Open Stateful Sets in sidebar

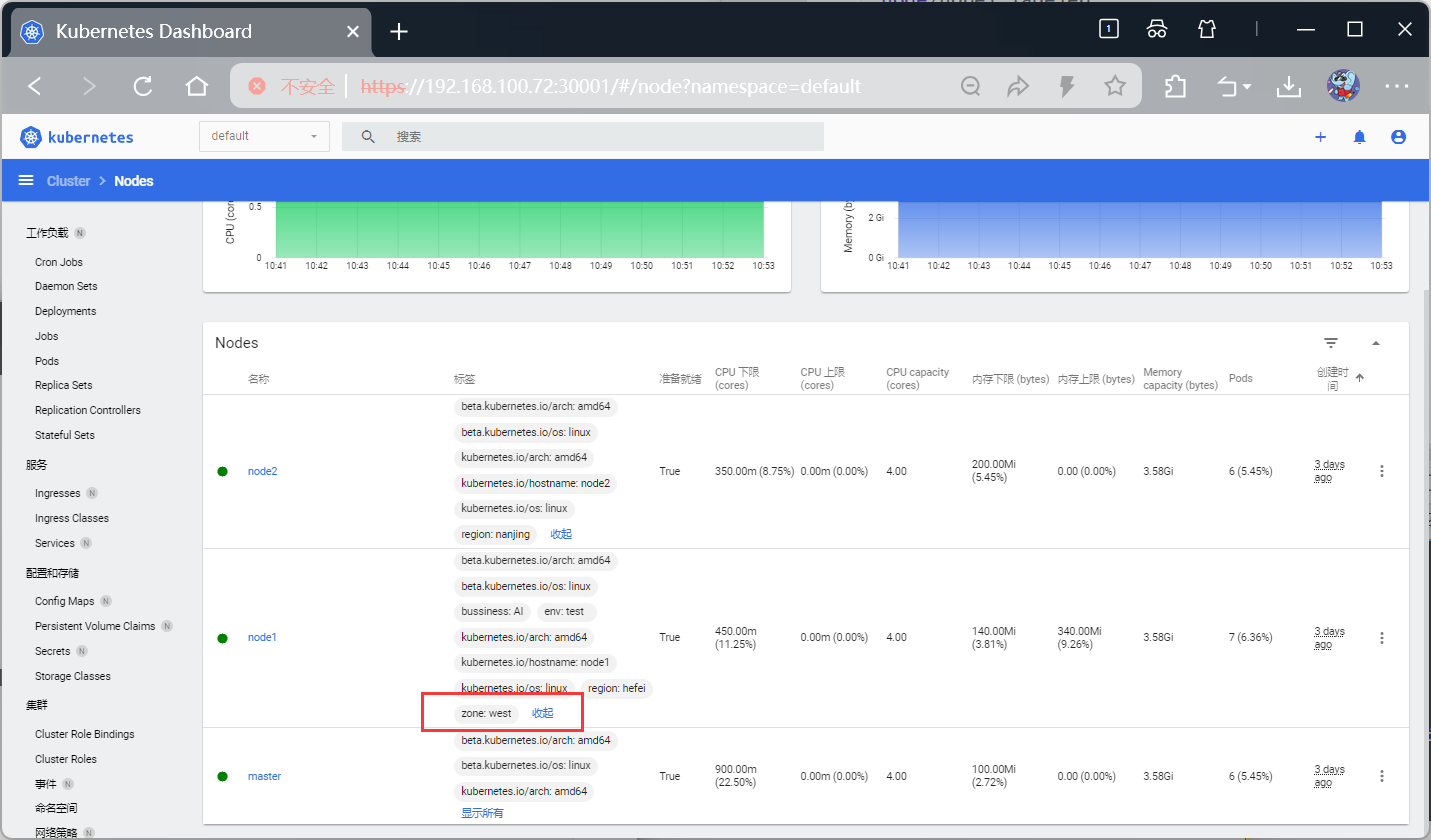pos(65,435)
